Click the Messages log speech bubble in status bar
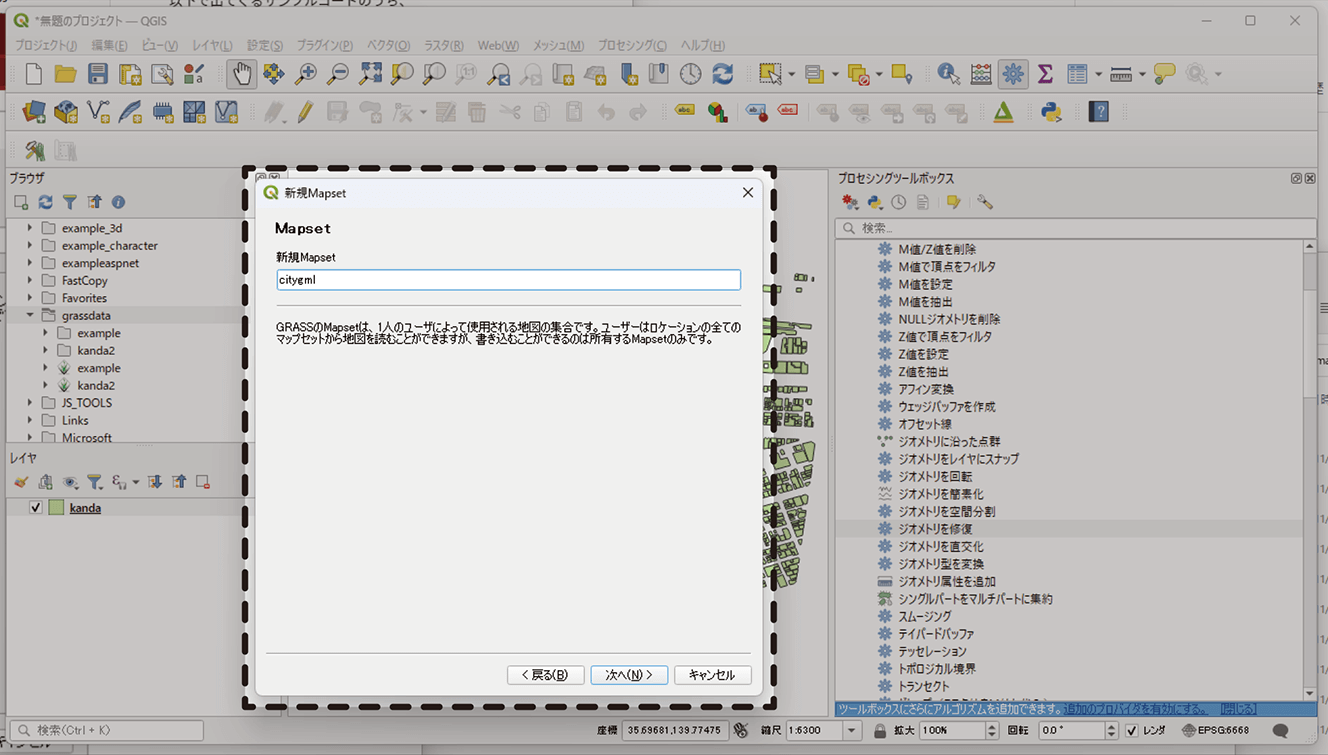Image resolution: width=1328 pixels, height=755 pixels. click(1280, 731)
